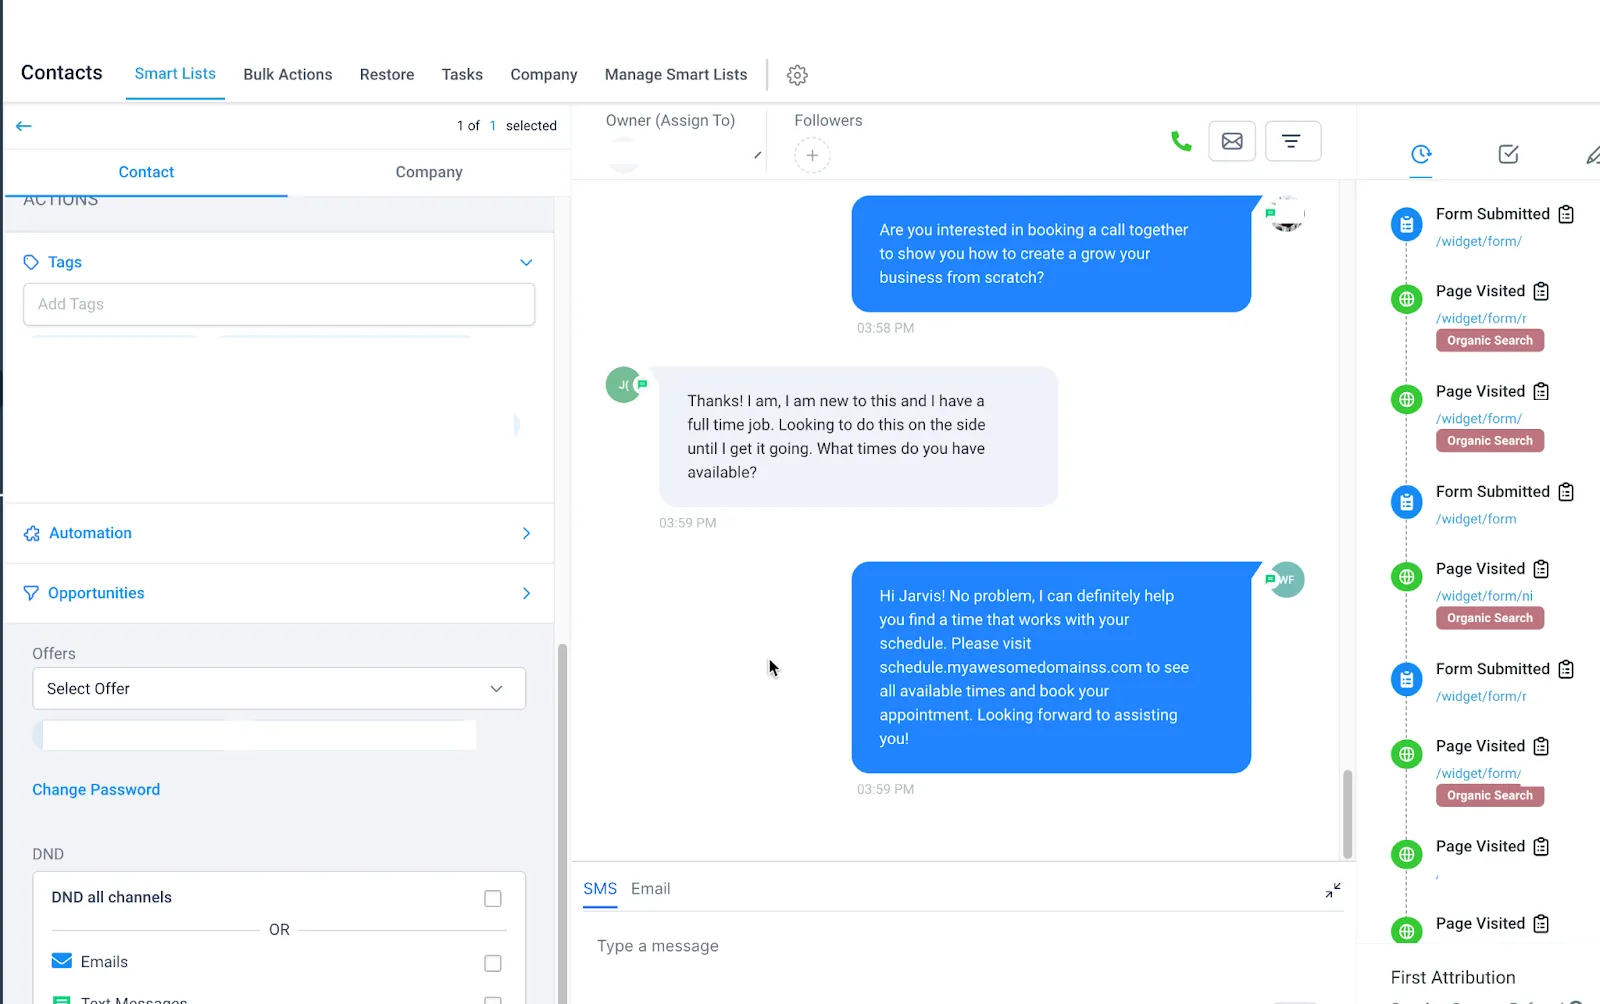This screenshot has height=1004, width=1600.
Task: Open the Select Offer dropdown
Action: pos(279,689)
